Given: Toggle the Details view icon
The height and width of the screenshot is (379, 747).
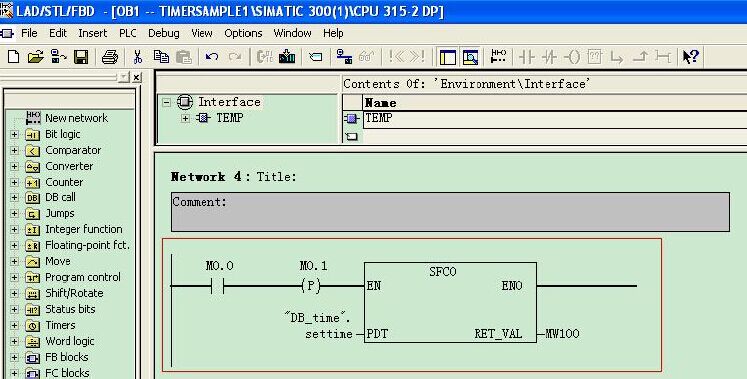Looking at the screenshot, I should (x=470, y=58).
